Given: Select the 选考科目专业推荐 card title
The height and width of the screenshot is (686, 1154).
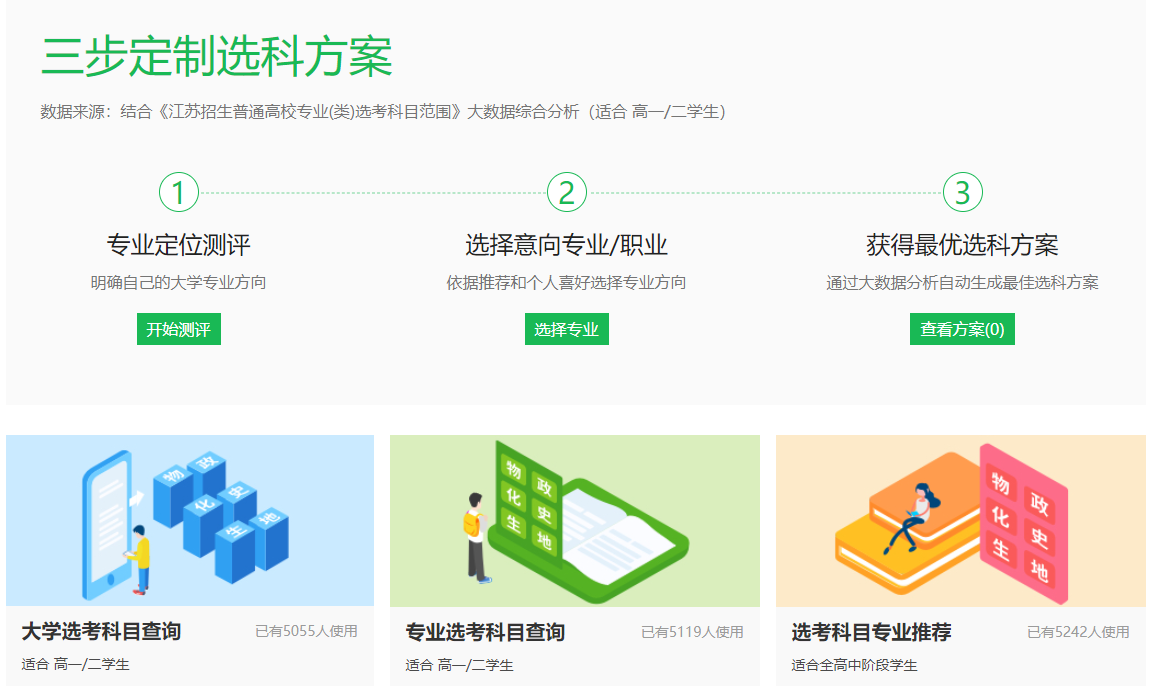Looking at the screenshot, I should (871, 632).
